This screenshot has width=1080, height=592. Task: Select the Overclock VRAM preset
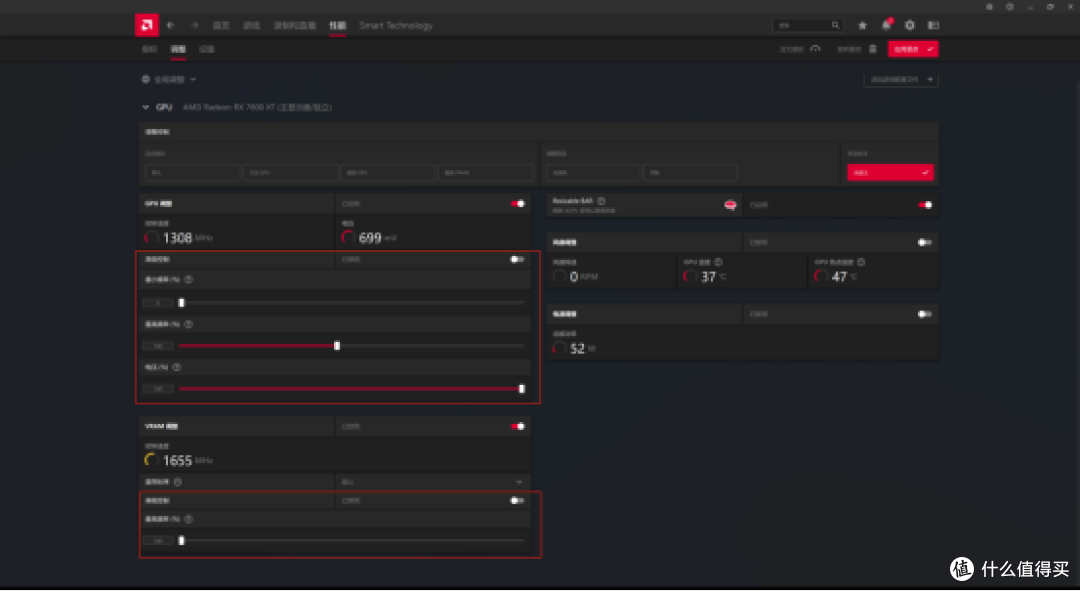(486, 172)
